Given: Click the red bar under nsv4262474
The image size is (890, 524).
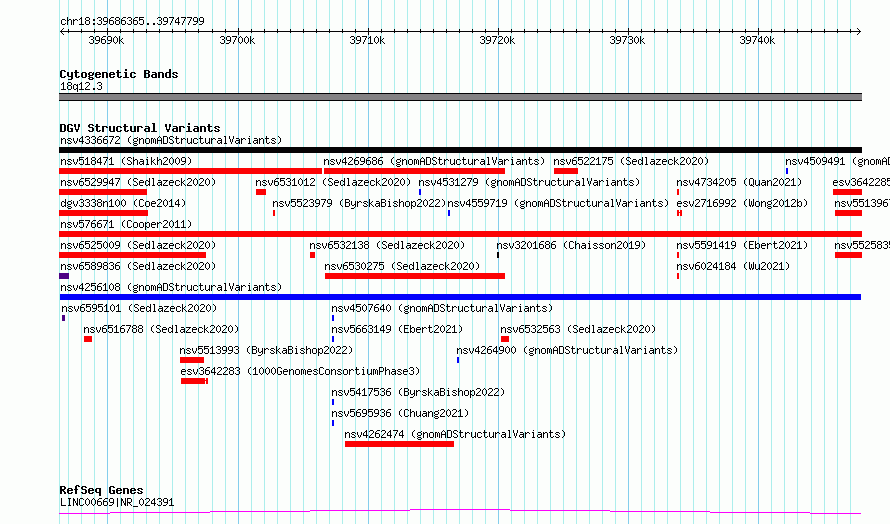Looking at the screenshot, I should pyautogui.click(x=400, y=444).
